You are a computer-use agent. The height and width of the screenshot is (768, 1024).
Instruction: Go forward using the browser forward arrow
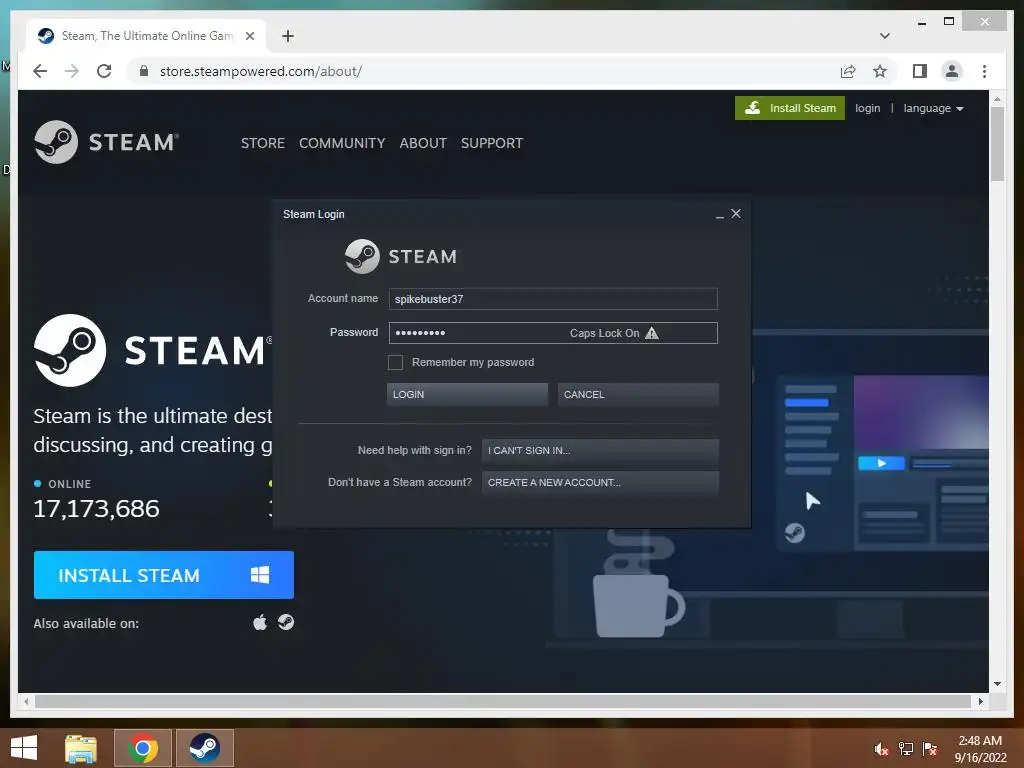pos(72,71)
